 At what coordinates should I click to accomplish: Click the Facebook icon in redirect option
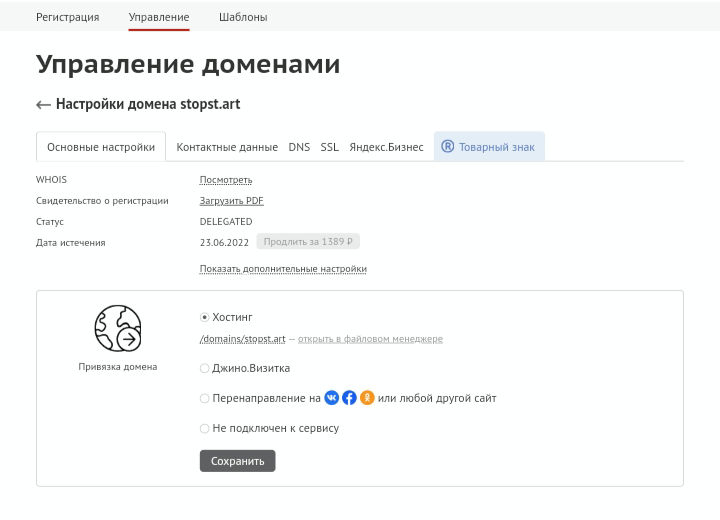(349, 398)
